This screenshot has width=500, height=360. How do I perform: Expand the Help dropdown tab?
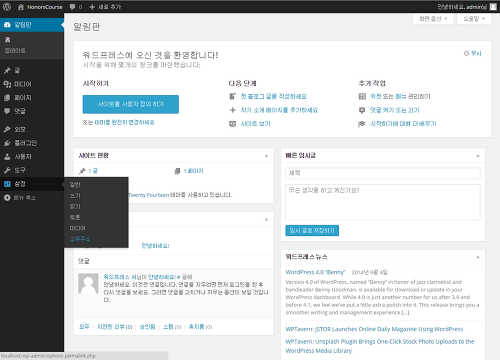click(474, 19)
